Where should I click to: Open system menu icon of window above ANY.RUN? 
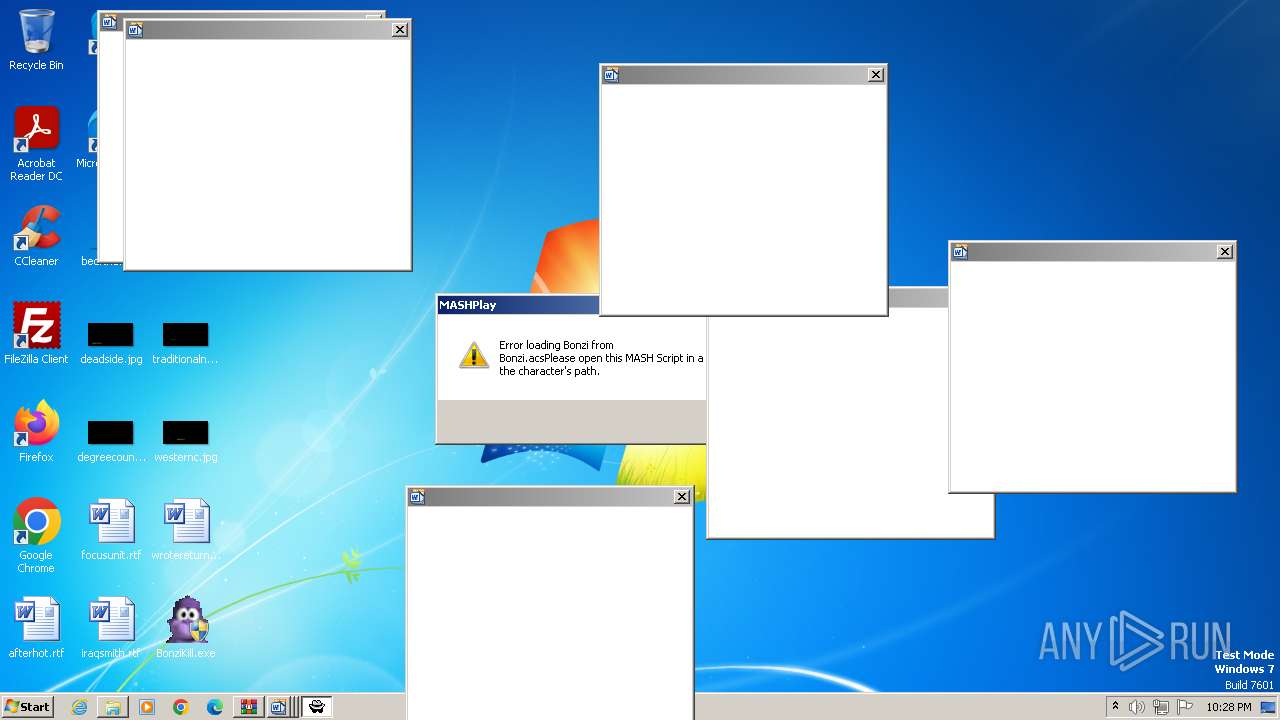pyautogui.click(x=960, y=252)
